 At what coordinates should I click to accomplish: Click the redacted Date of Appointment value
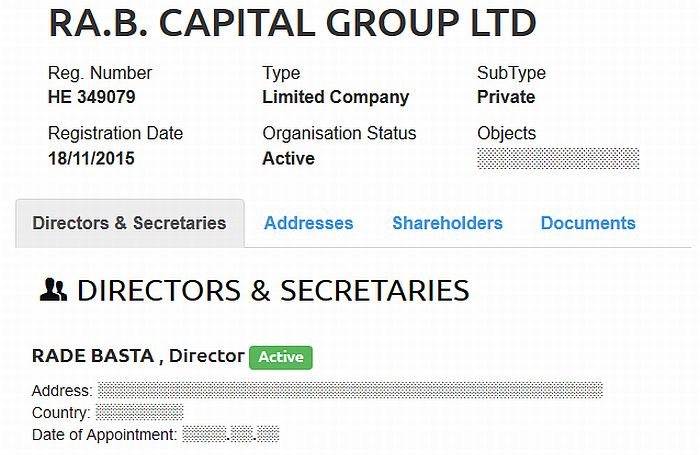(231, 434)
